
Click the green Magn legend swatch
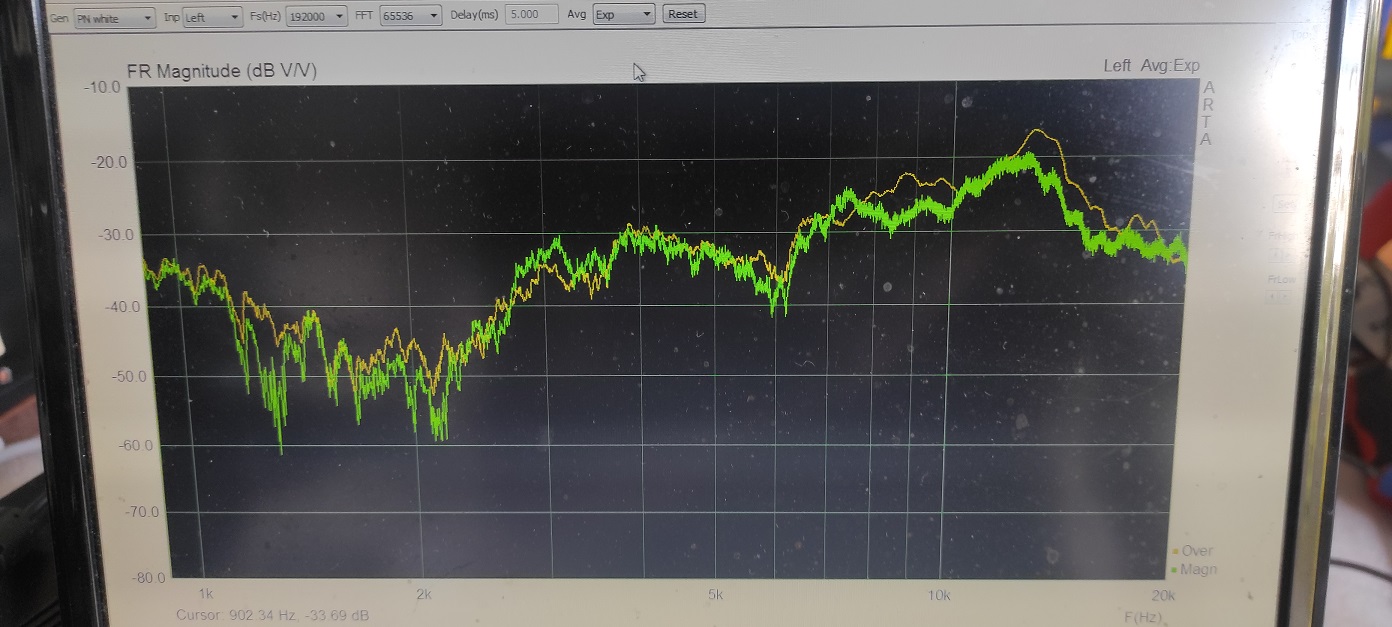click(x=1175, y=570)
